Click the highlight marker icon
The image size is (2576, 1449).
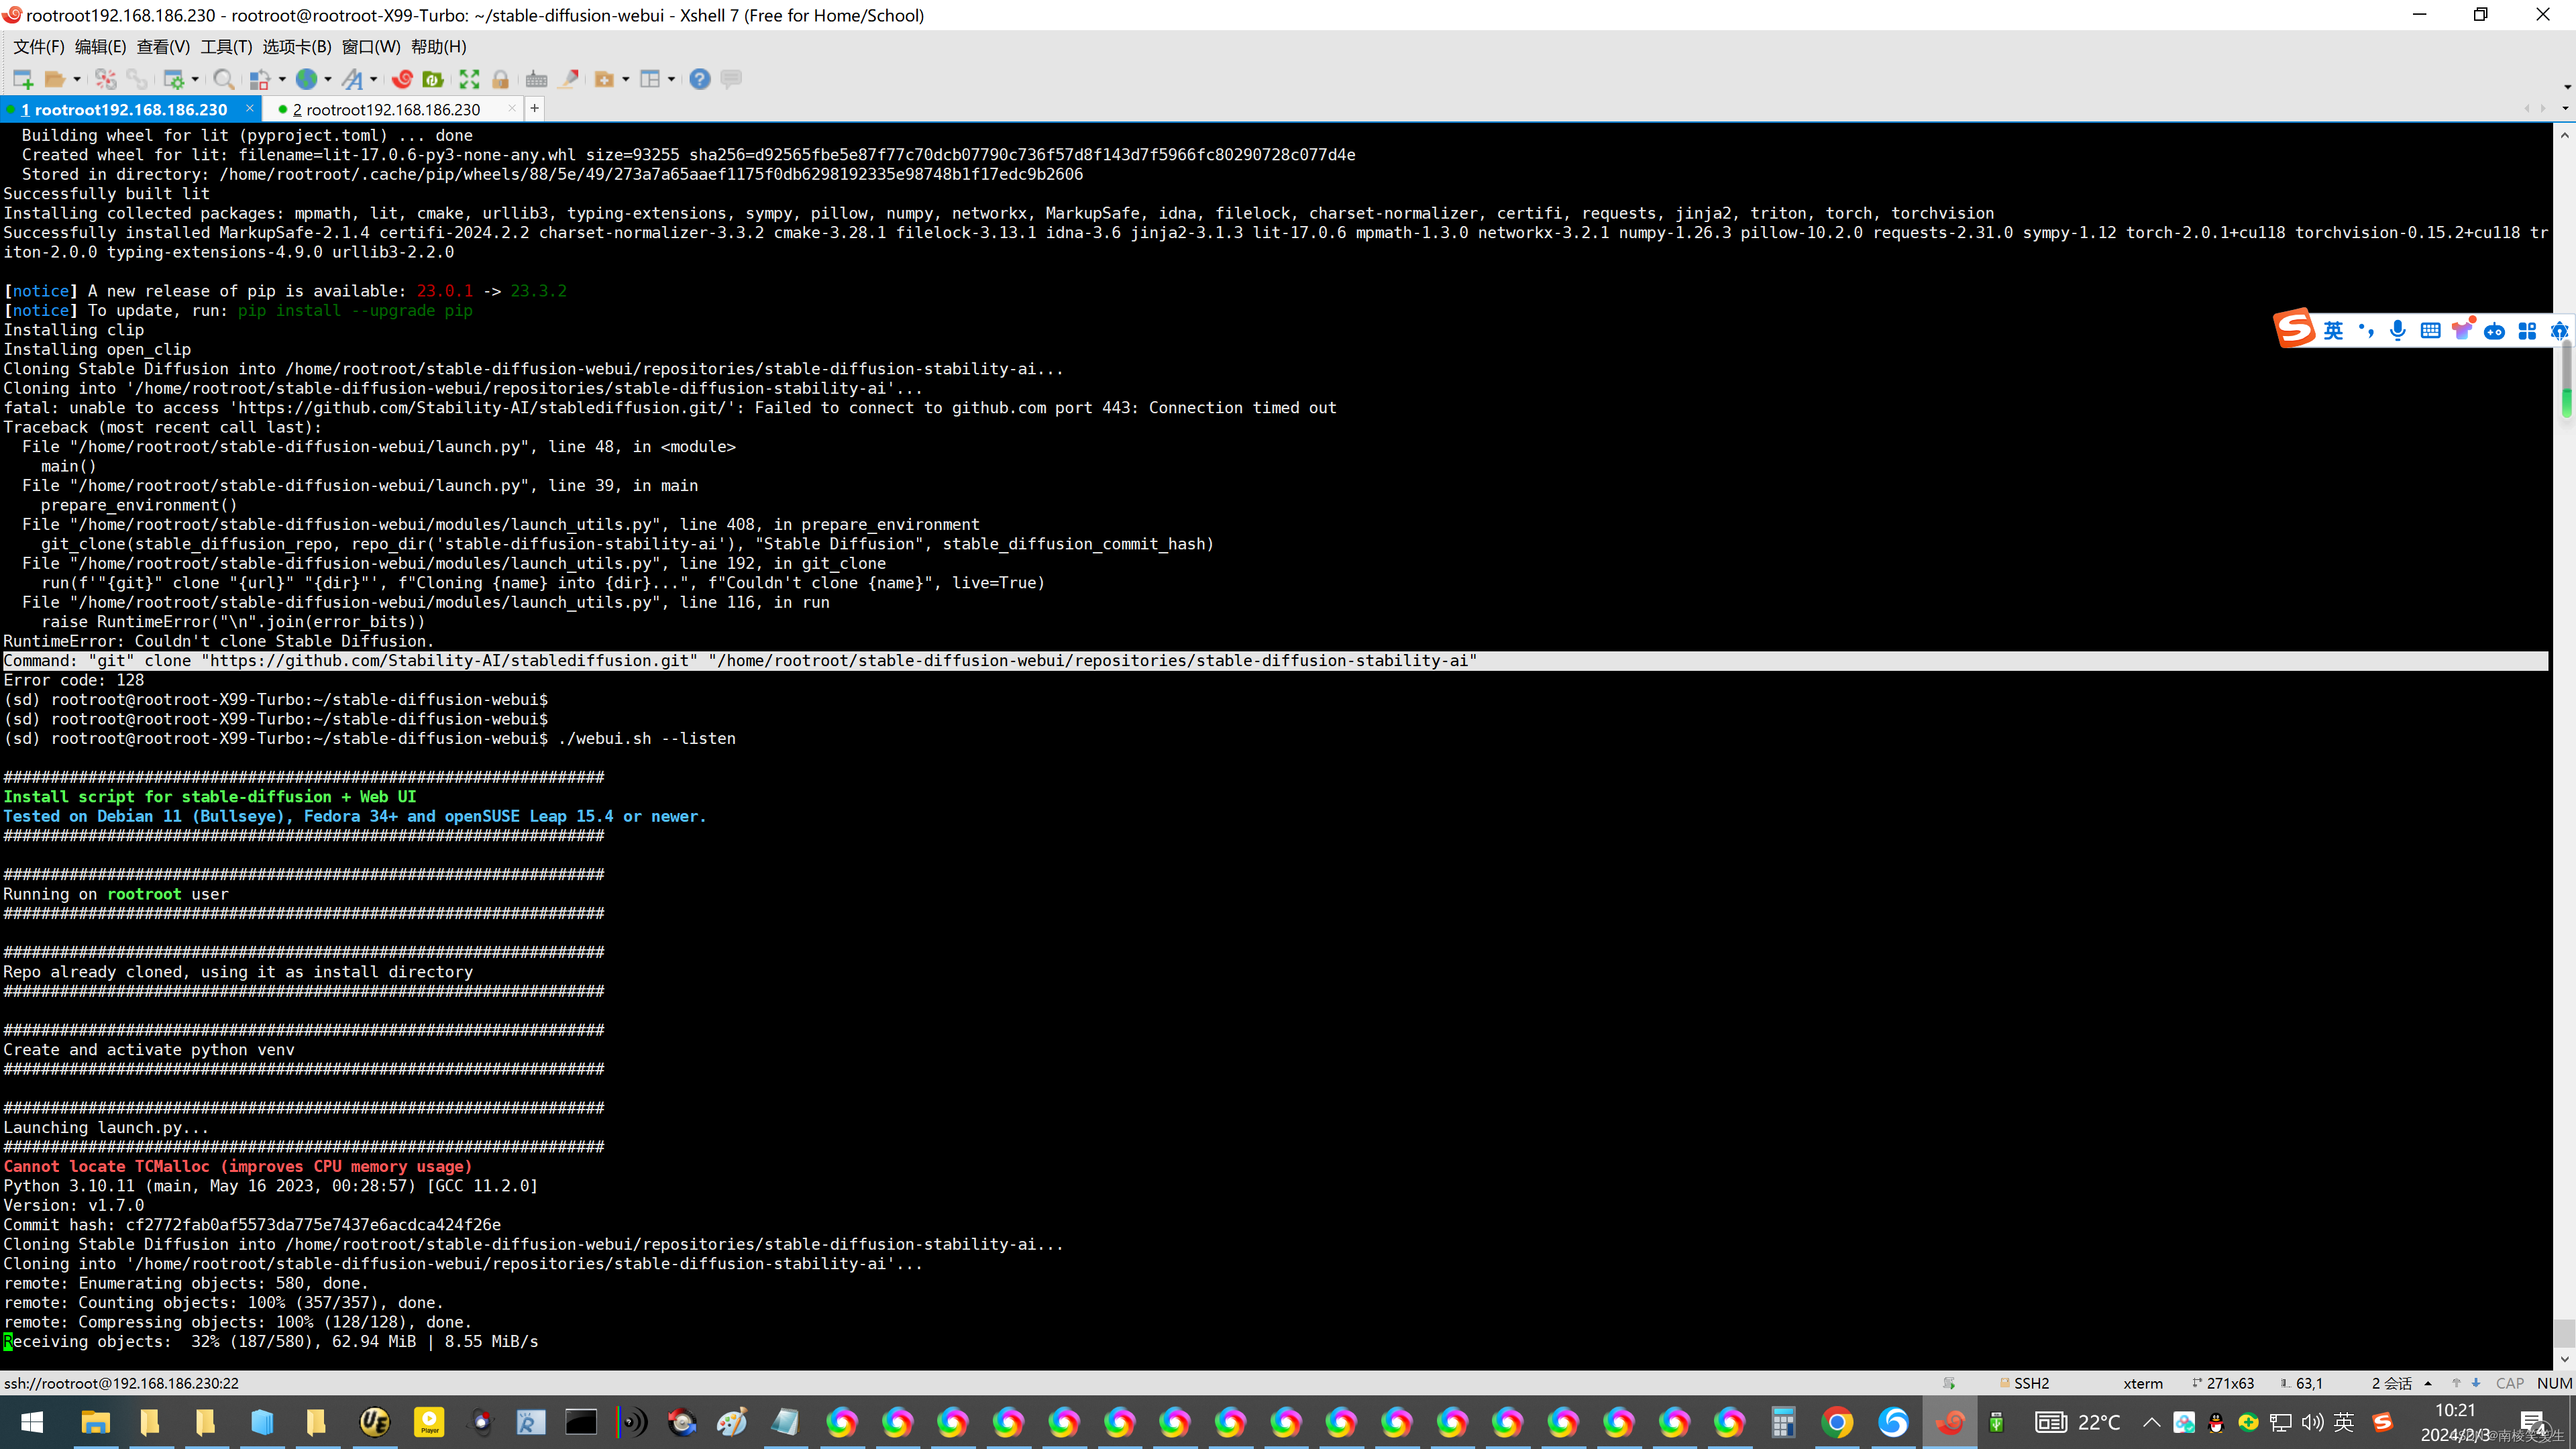click(x=569, y=79)
